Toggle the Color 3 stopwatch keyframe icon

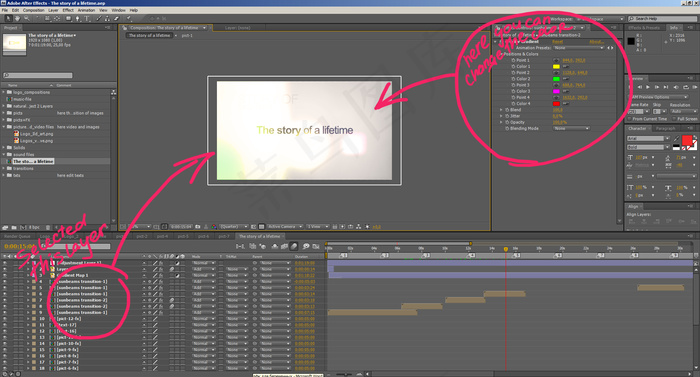513,91
